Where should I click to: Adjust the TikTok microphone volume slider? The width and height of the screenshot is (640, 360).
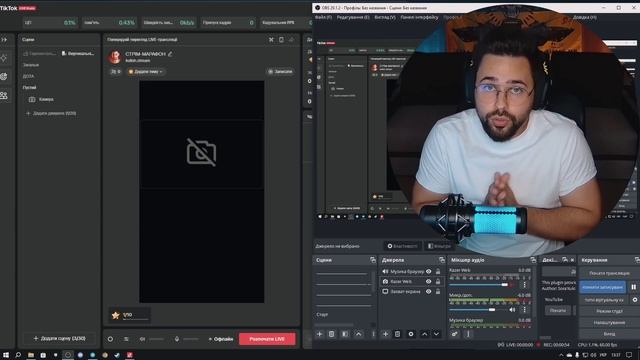[191, 339]
